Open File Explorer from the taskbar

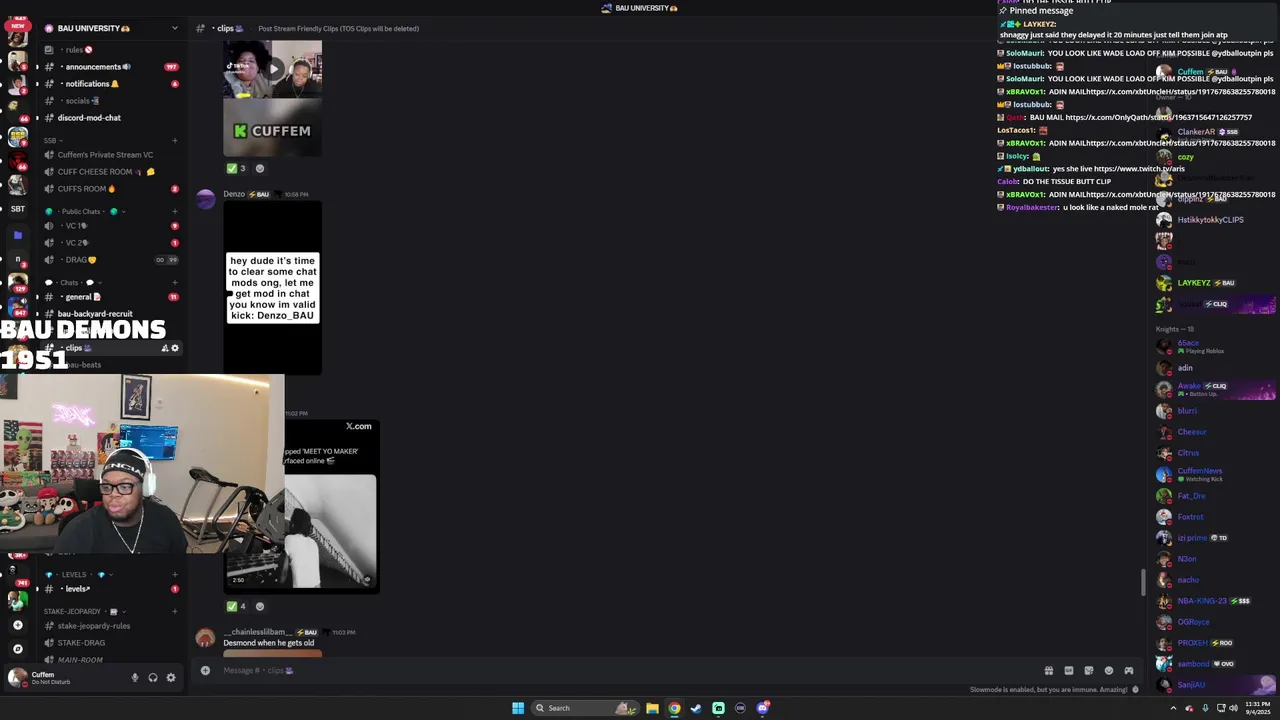point(652,708)
